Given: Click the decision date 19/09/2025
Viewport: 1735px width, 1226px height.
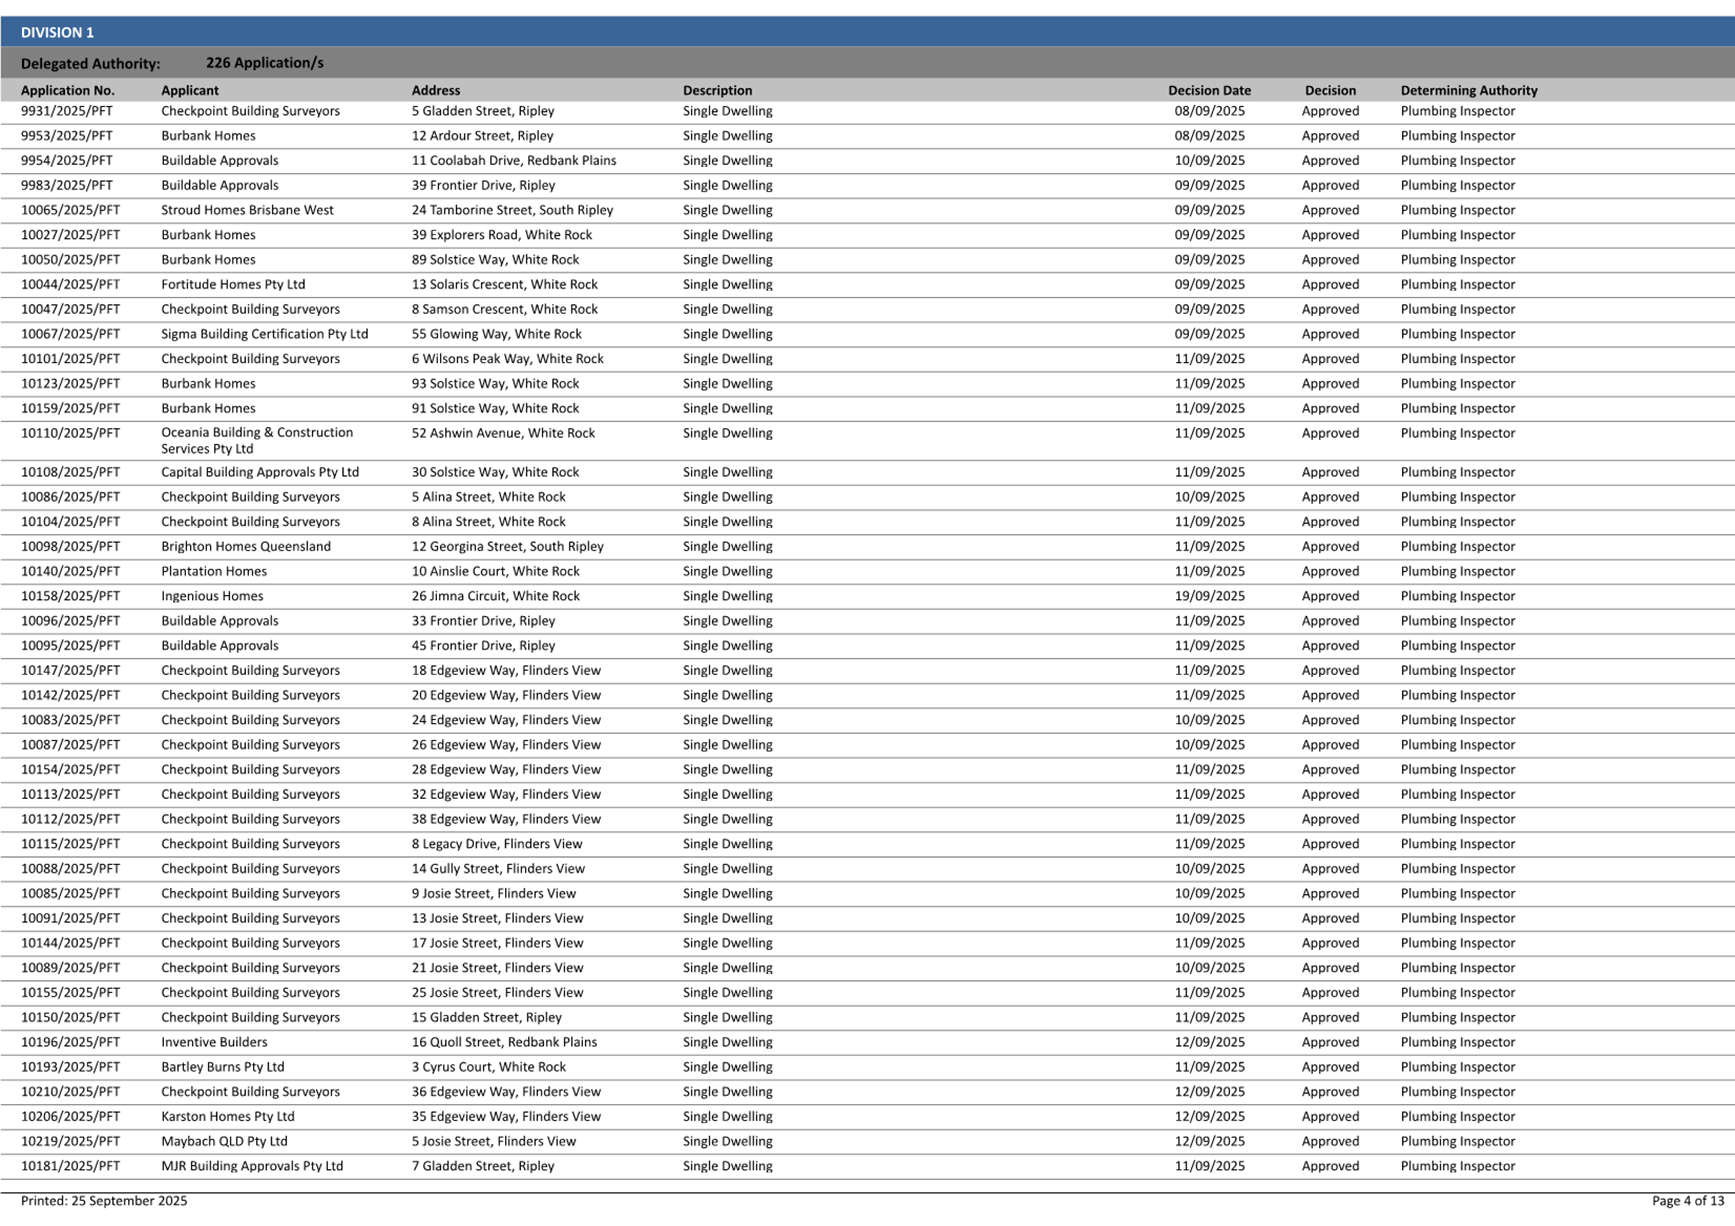Looking at the screenshot, I should pos(1210,596).
